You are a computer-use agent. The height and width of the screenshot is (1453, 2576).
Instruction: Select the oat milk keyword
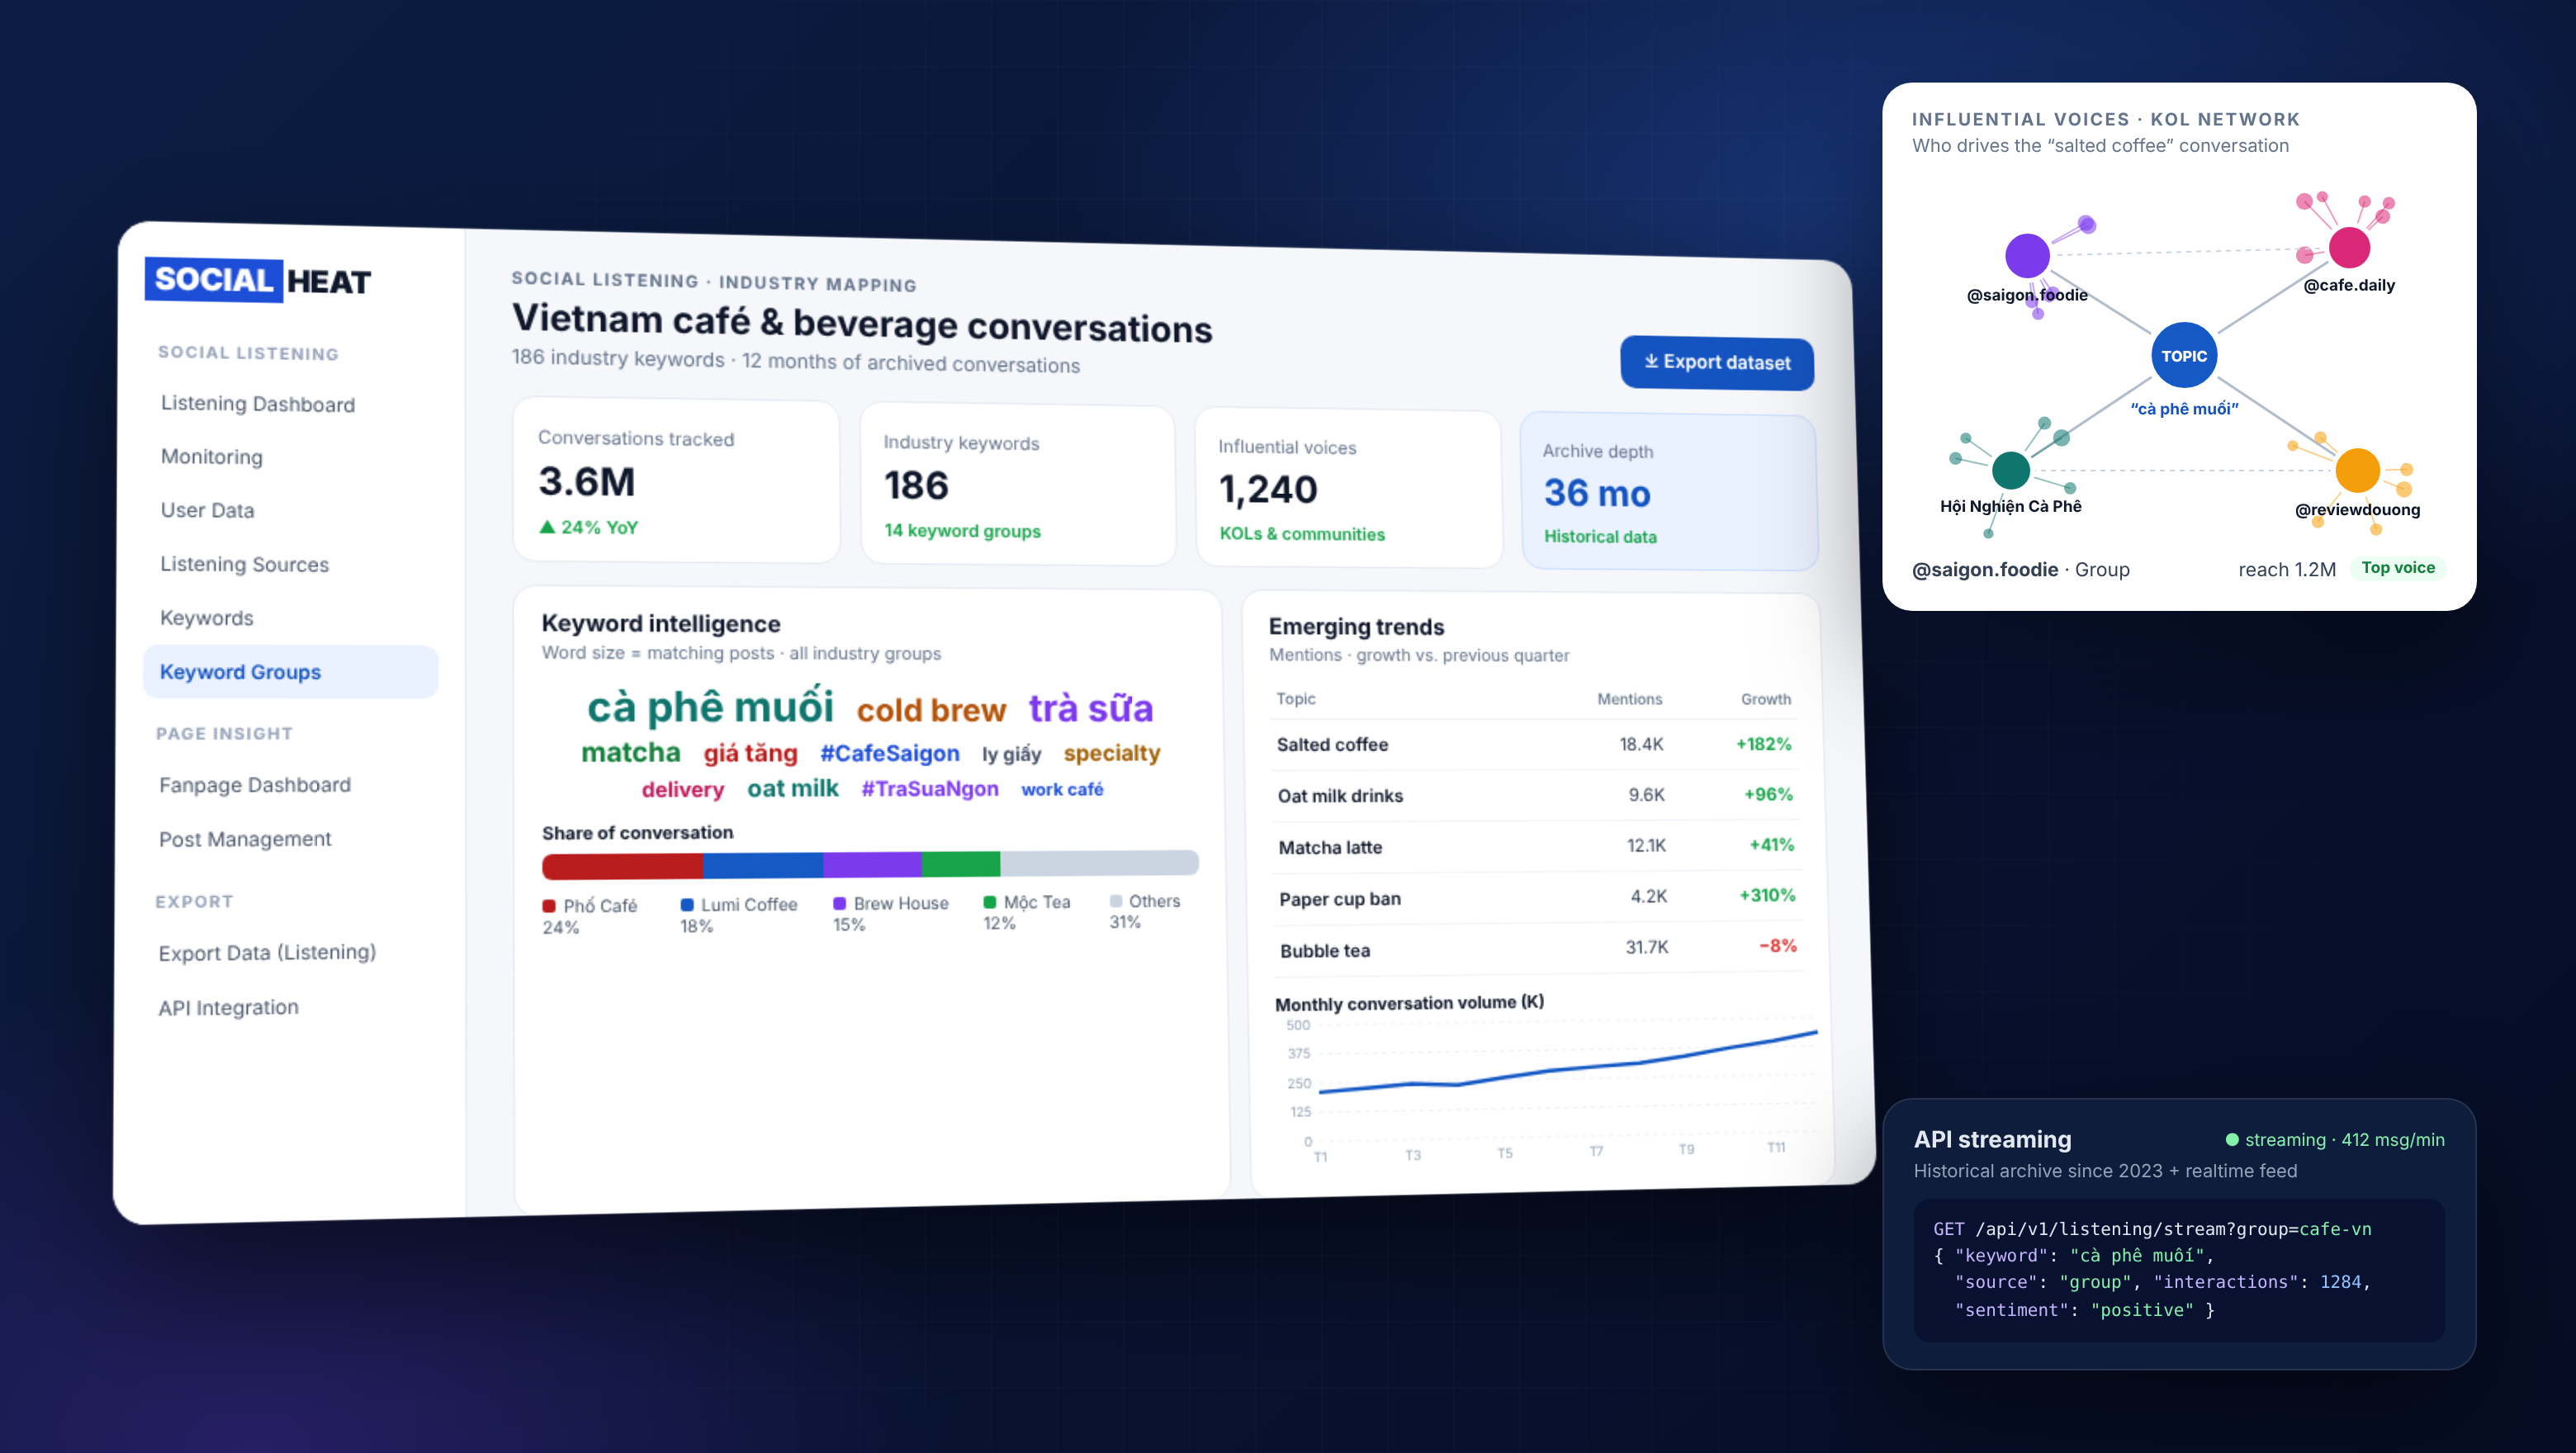pos(793,788)
